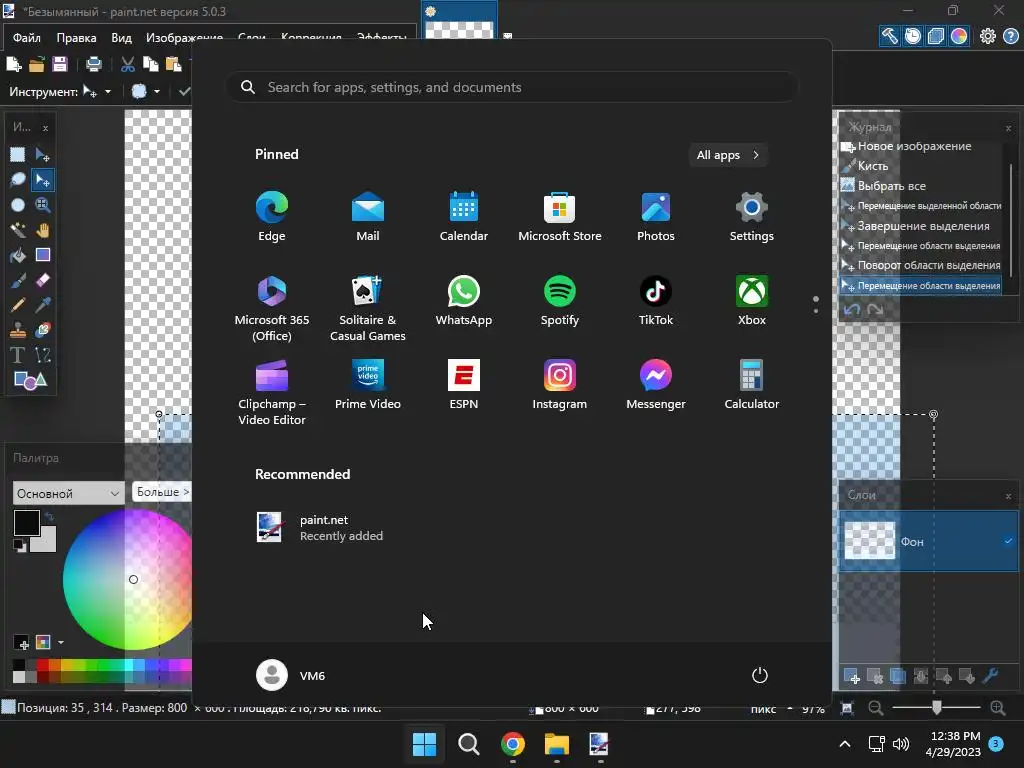
Task: Launch WhatsApp from pinned apps
Action: 464,300
